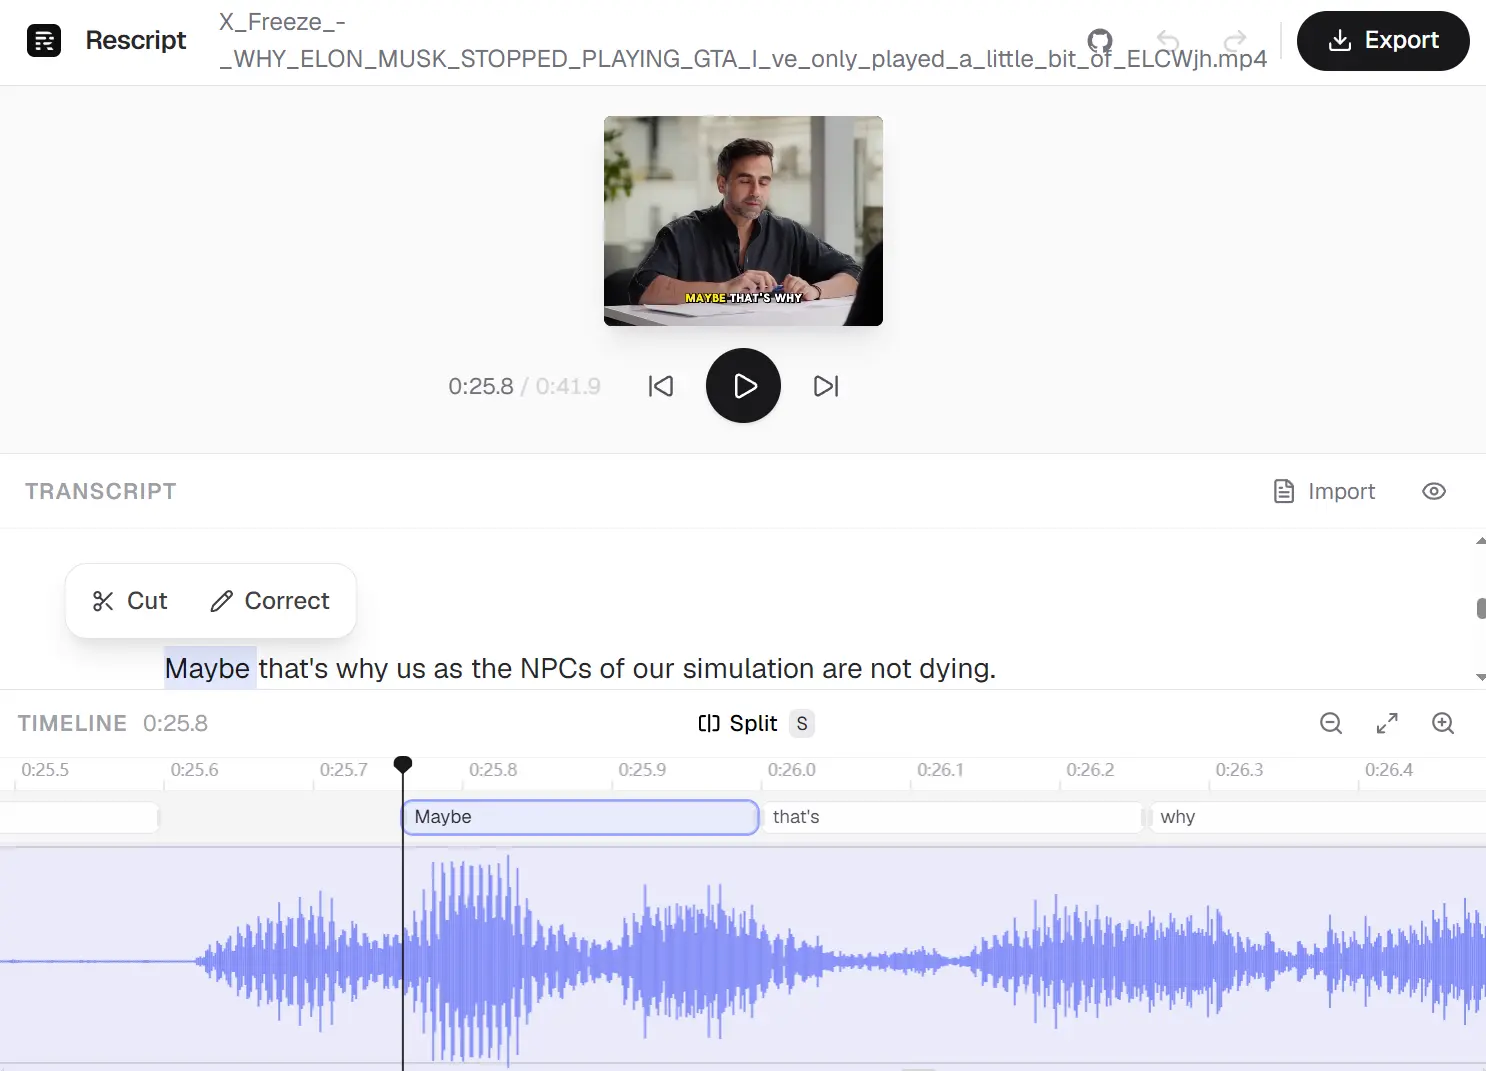Select the word Maybe in transcript
The height and width of the screenshot is (1071, 1486).
tap(208, 668)
